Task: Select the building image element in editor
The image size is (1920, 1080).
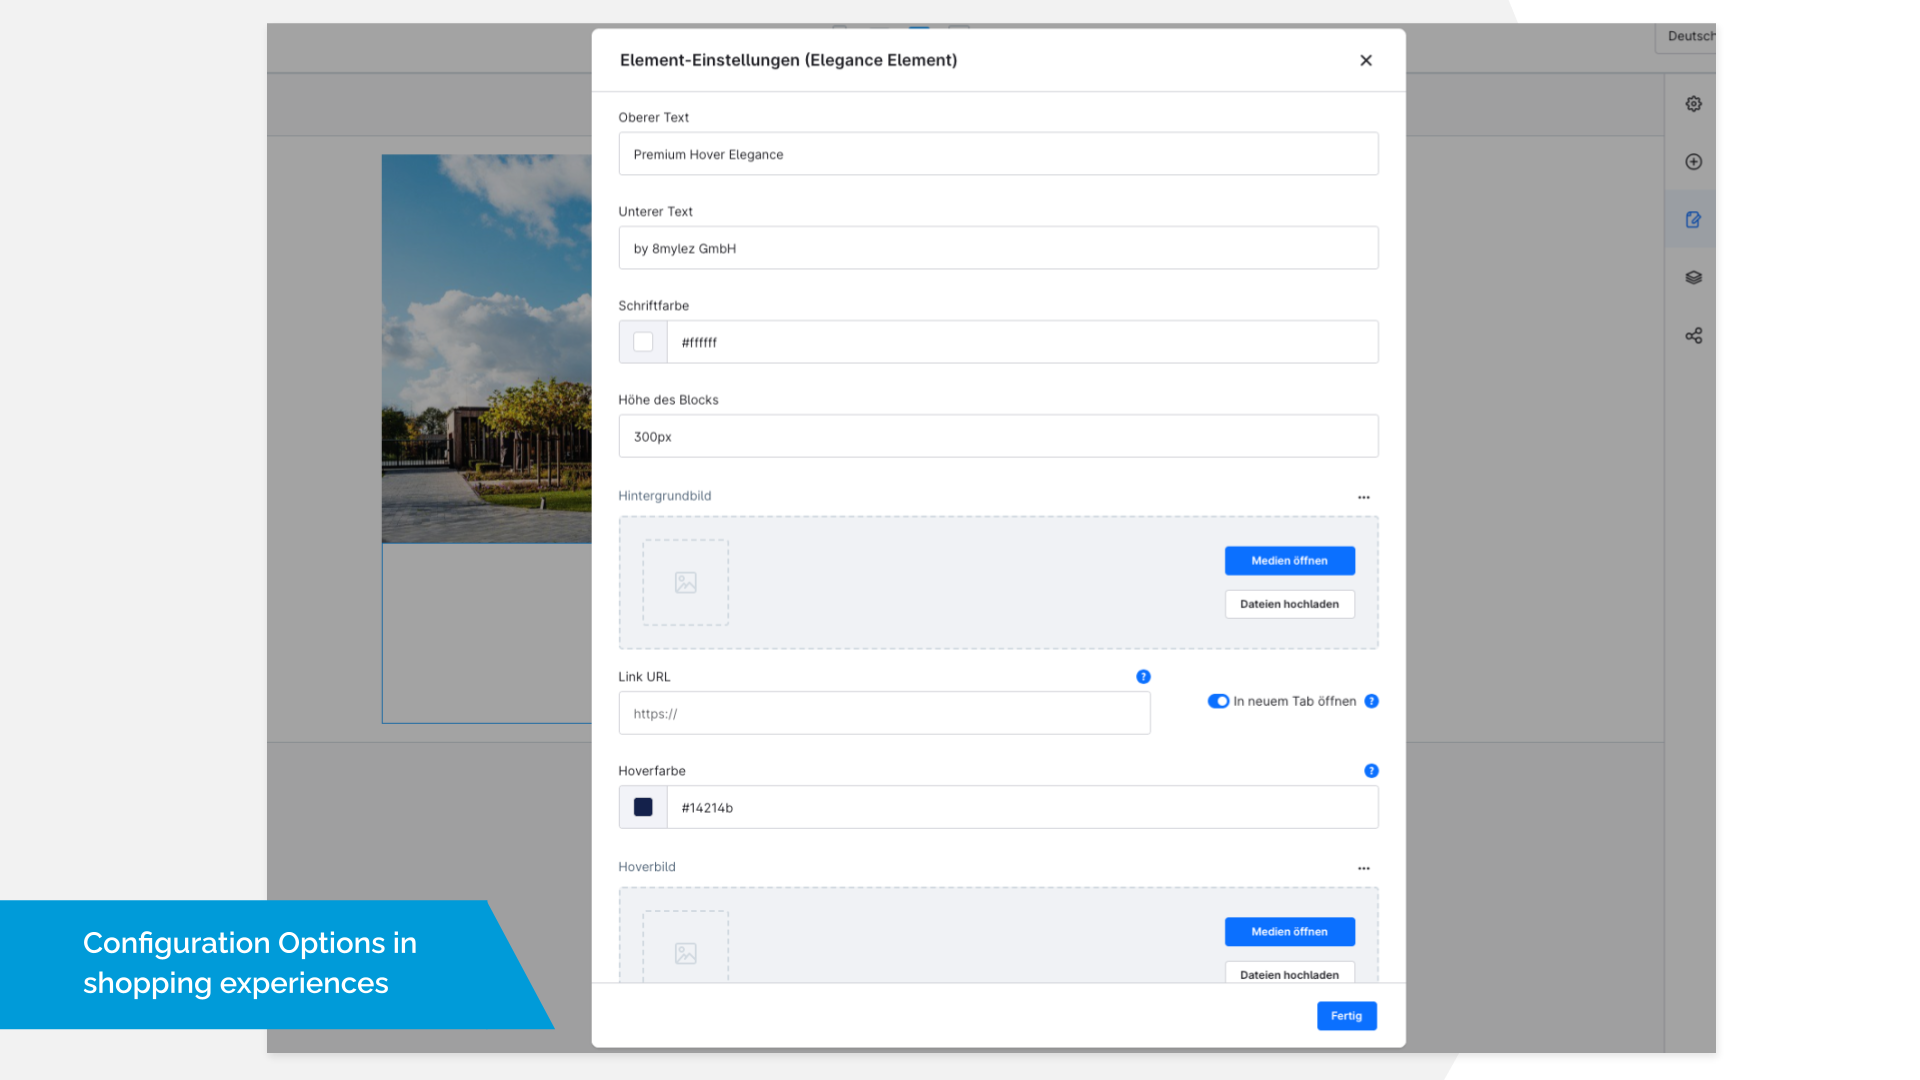Action: pos(487,349)
